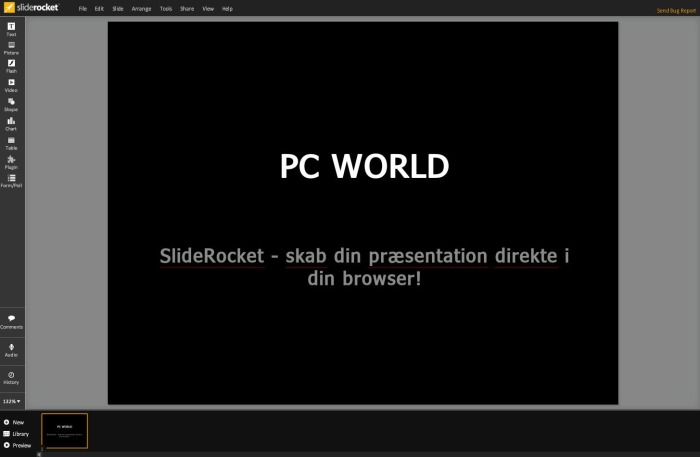
Task: Add a New slide
Action: pos(14,422)
